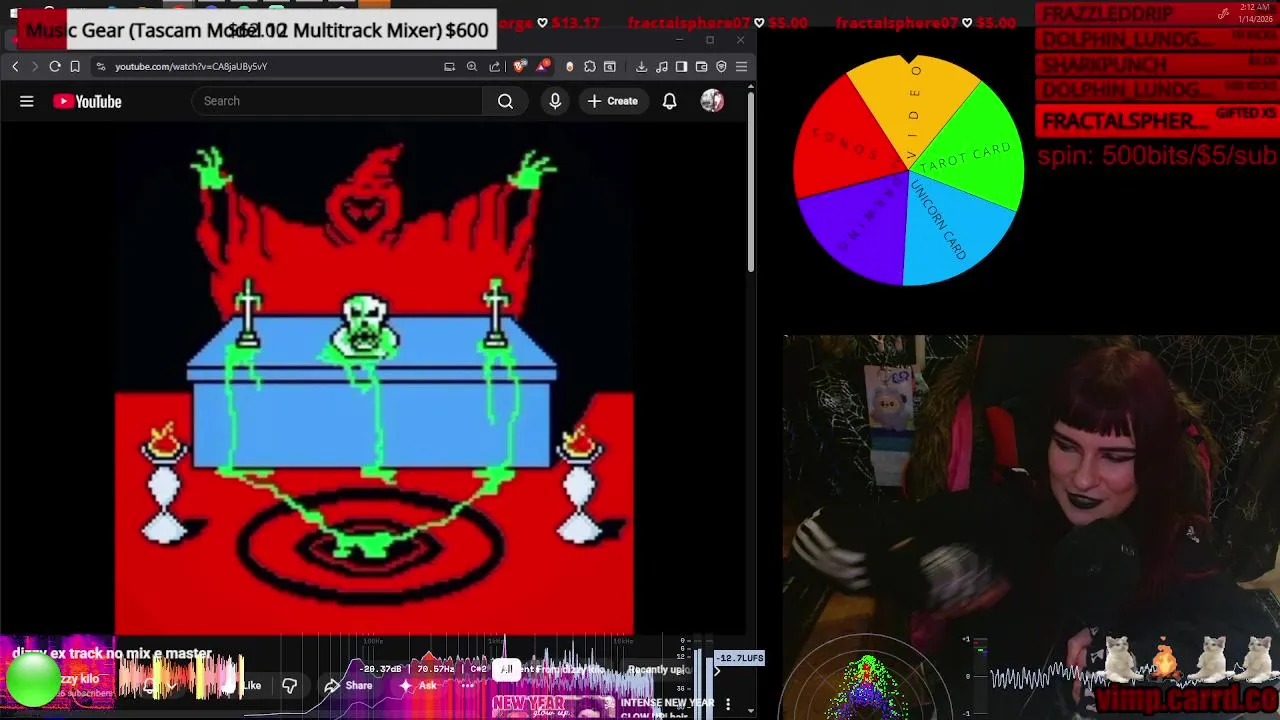Start voice search with the microphone icon

(x=555, y=101)
